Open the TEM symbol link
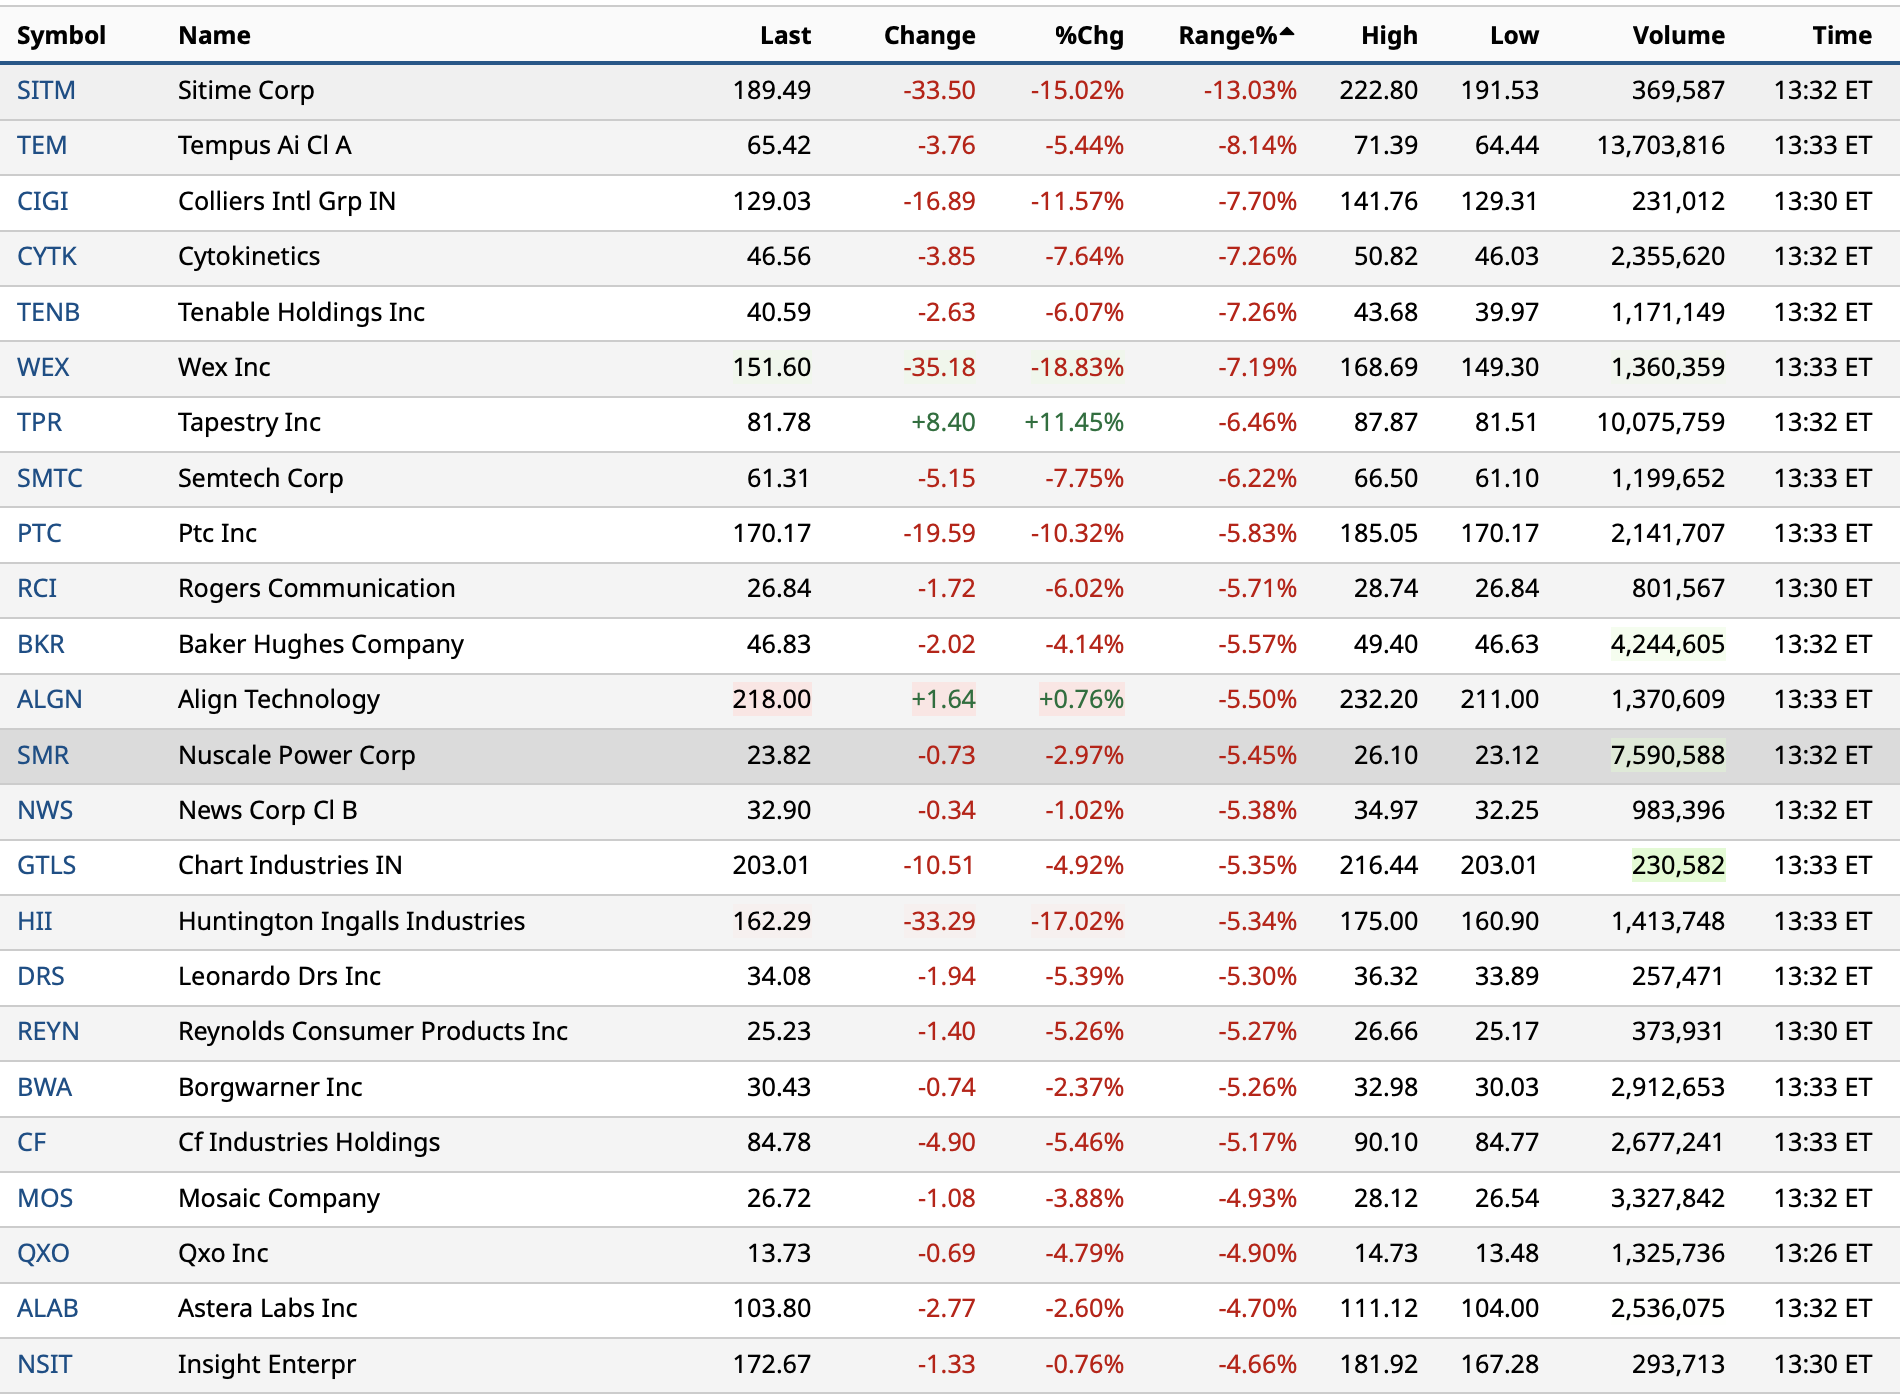Image resolution: width=1900 pixels, height=1396 pixels. pyautogui.click(x=42, y=146)
